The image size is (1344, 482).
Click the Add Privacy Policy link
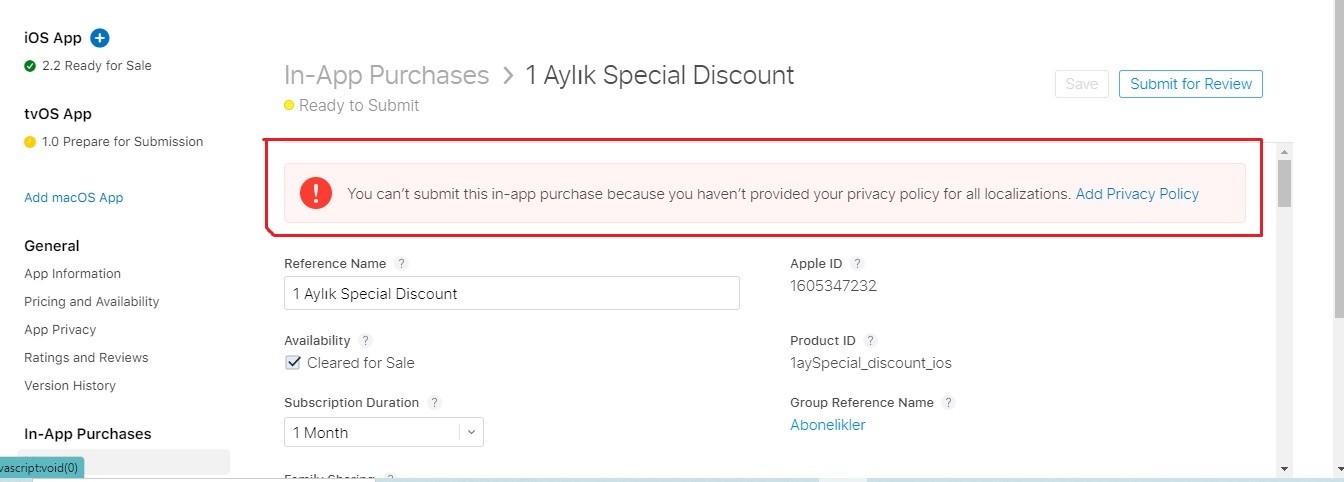1137,194
